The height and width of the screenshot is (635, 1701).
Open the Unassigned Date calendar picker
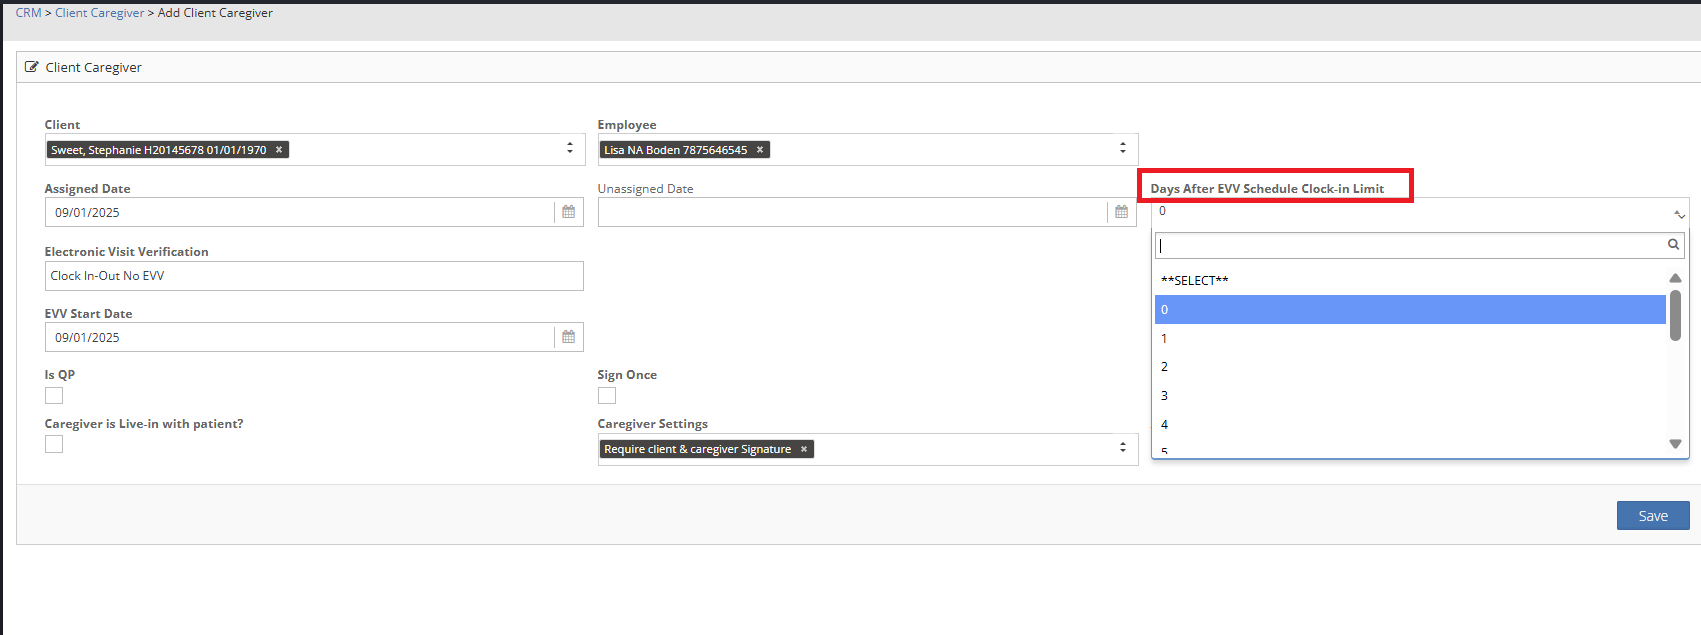pos(1121,212)
